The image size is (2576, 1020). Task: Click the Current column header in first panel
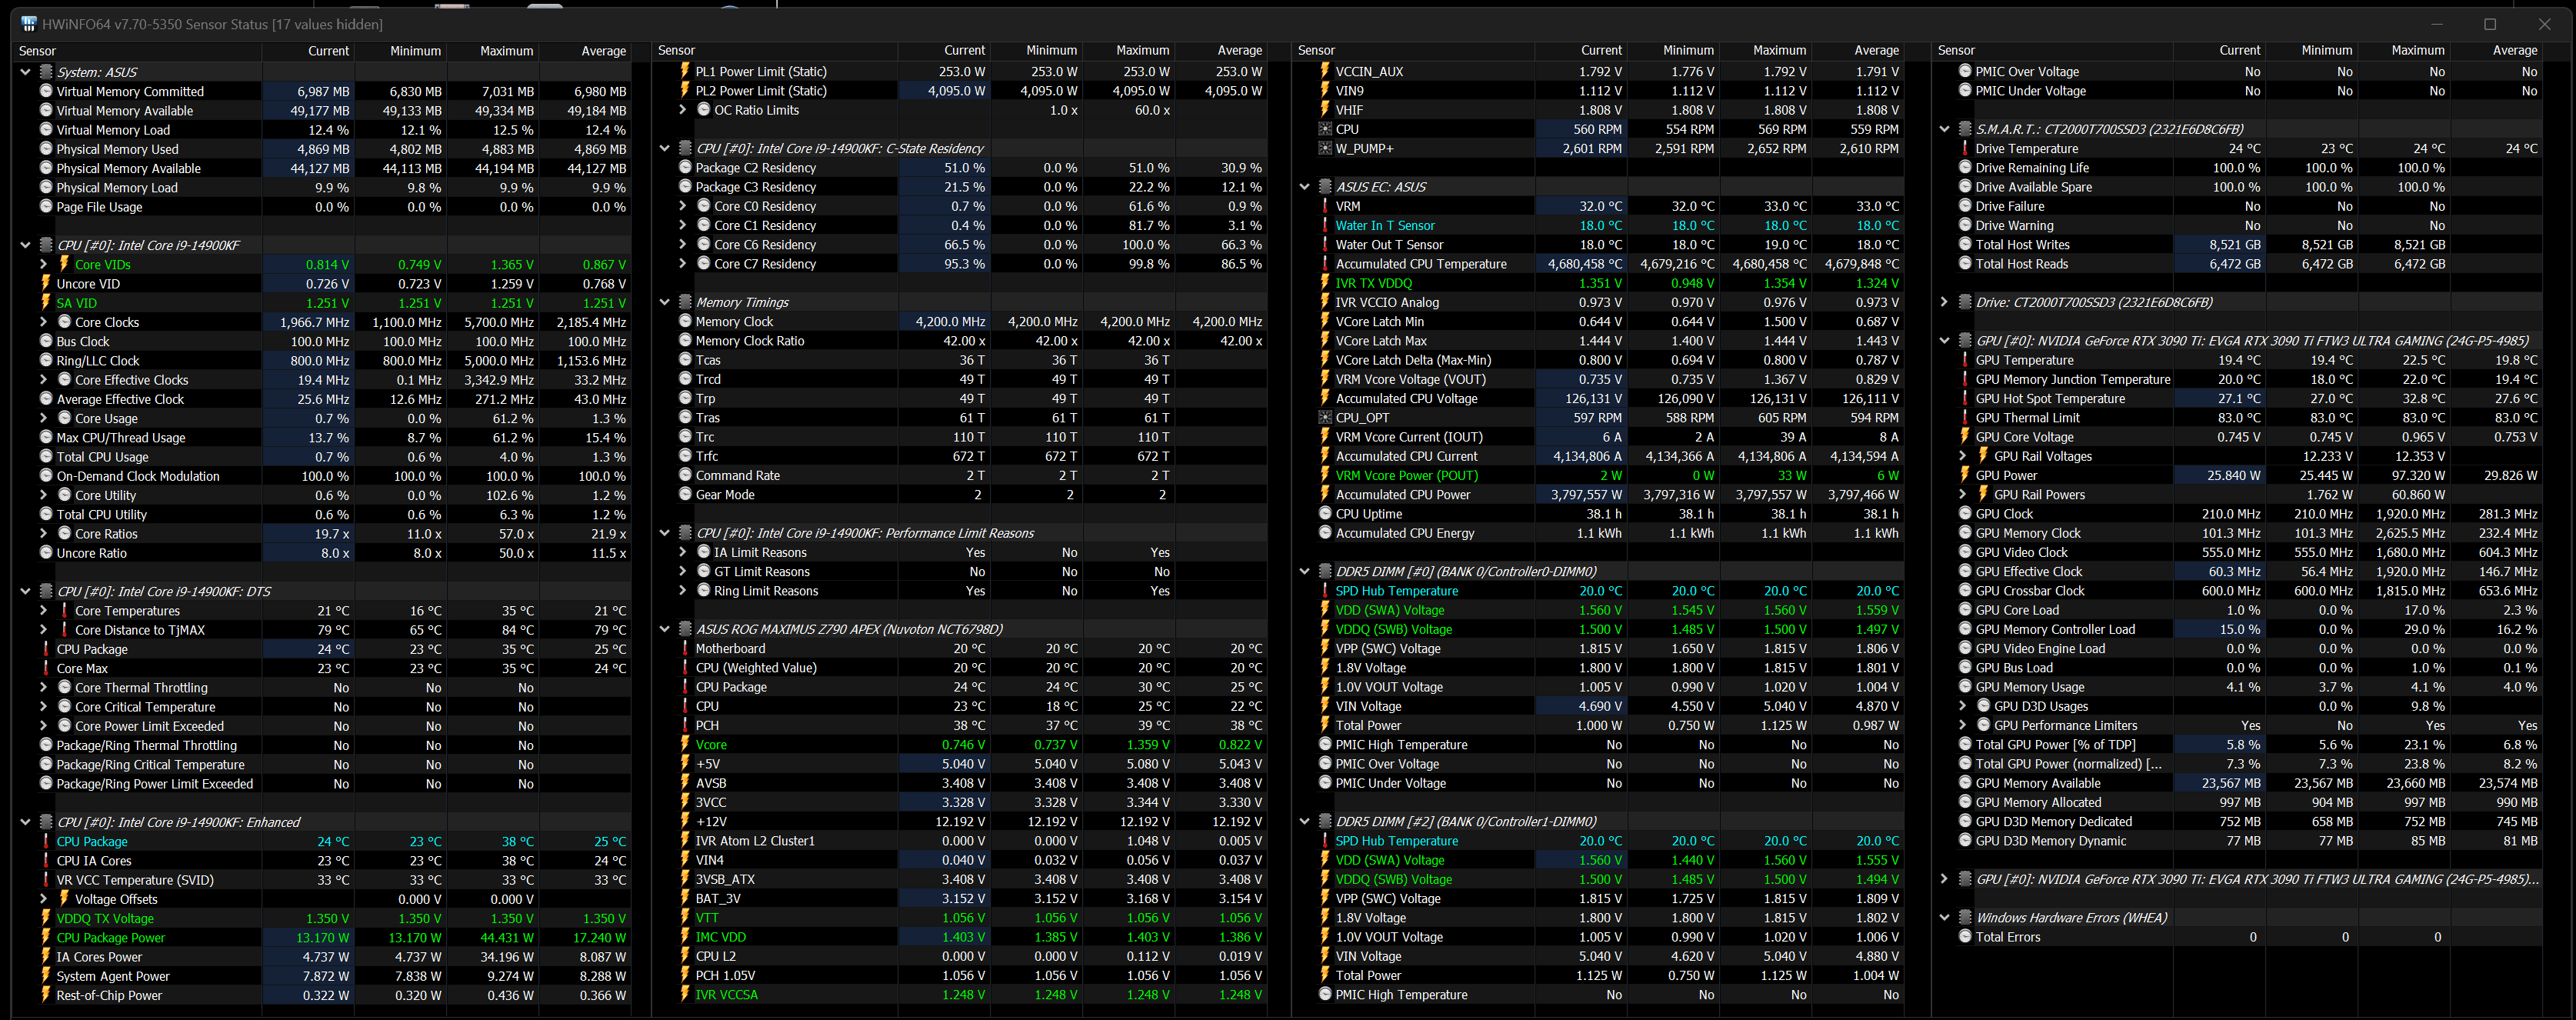[x=328, y=51]
